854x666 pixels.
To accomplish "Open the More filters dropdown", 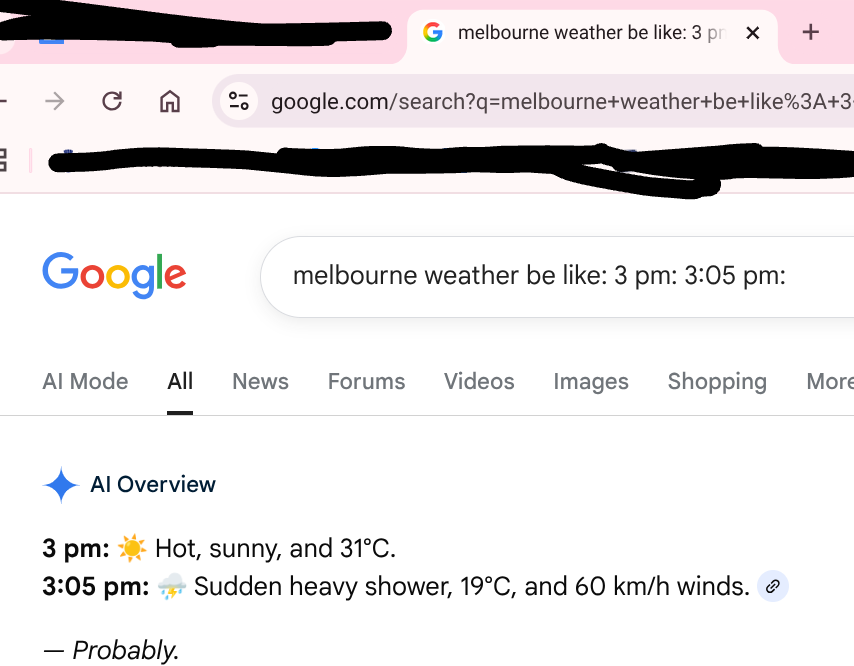I will click(x=829, y=381).
